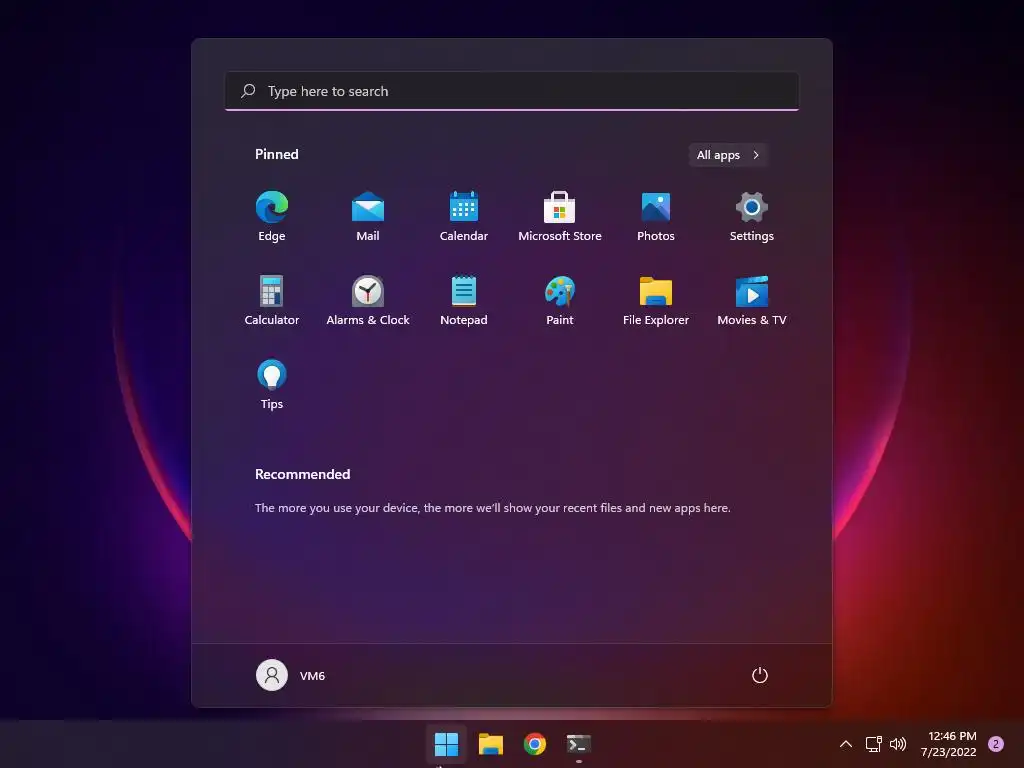Open clock showing 12:46 PM
Screen dimensions: 1024x768
click(x=948, y=744)
